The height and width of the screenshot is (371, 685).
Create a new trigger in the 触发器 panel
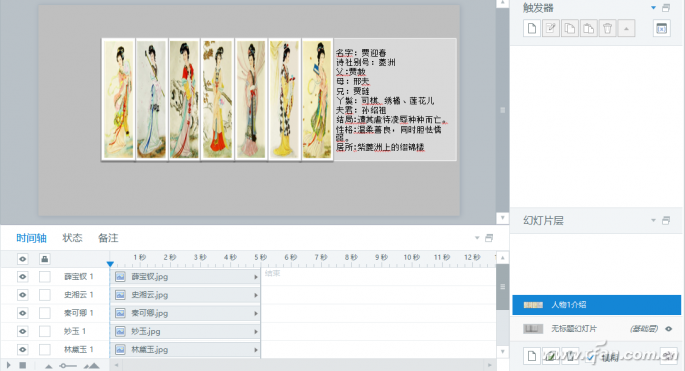click(532, 29)
